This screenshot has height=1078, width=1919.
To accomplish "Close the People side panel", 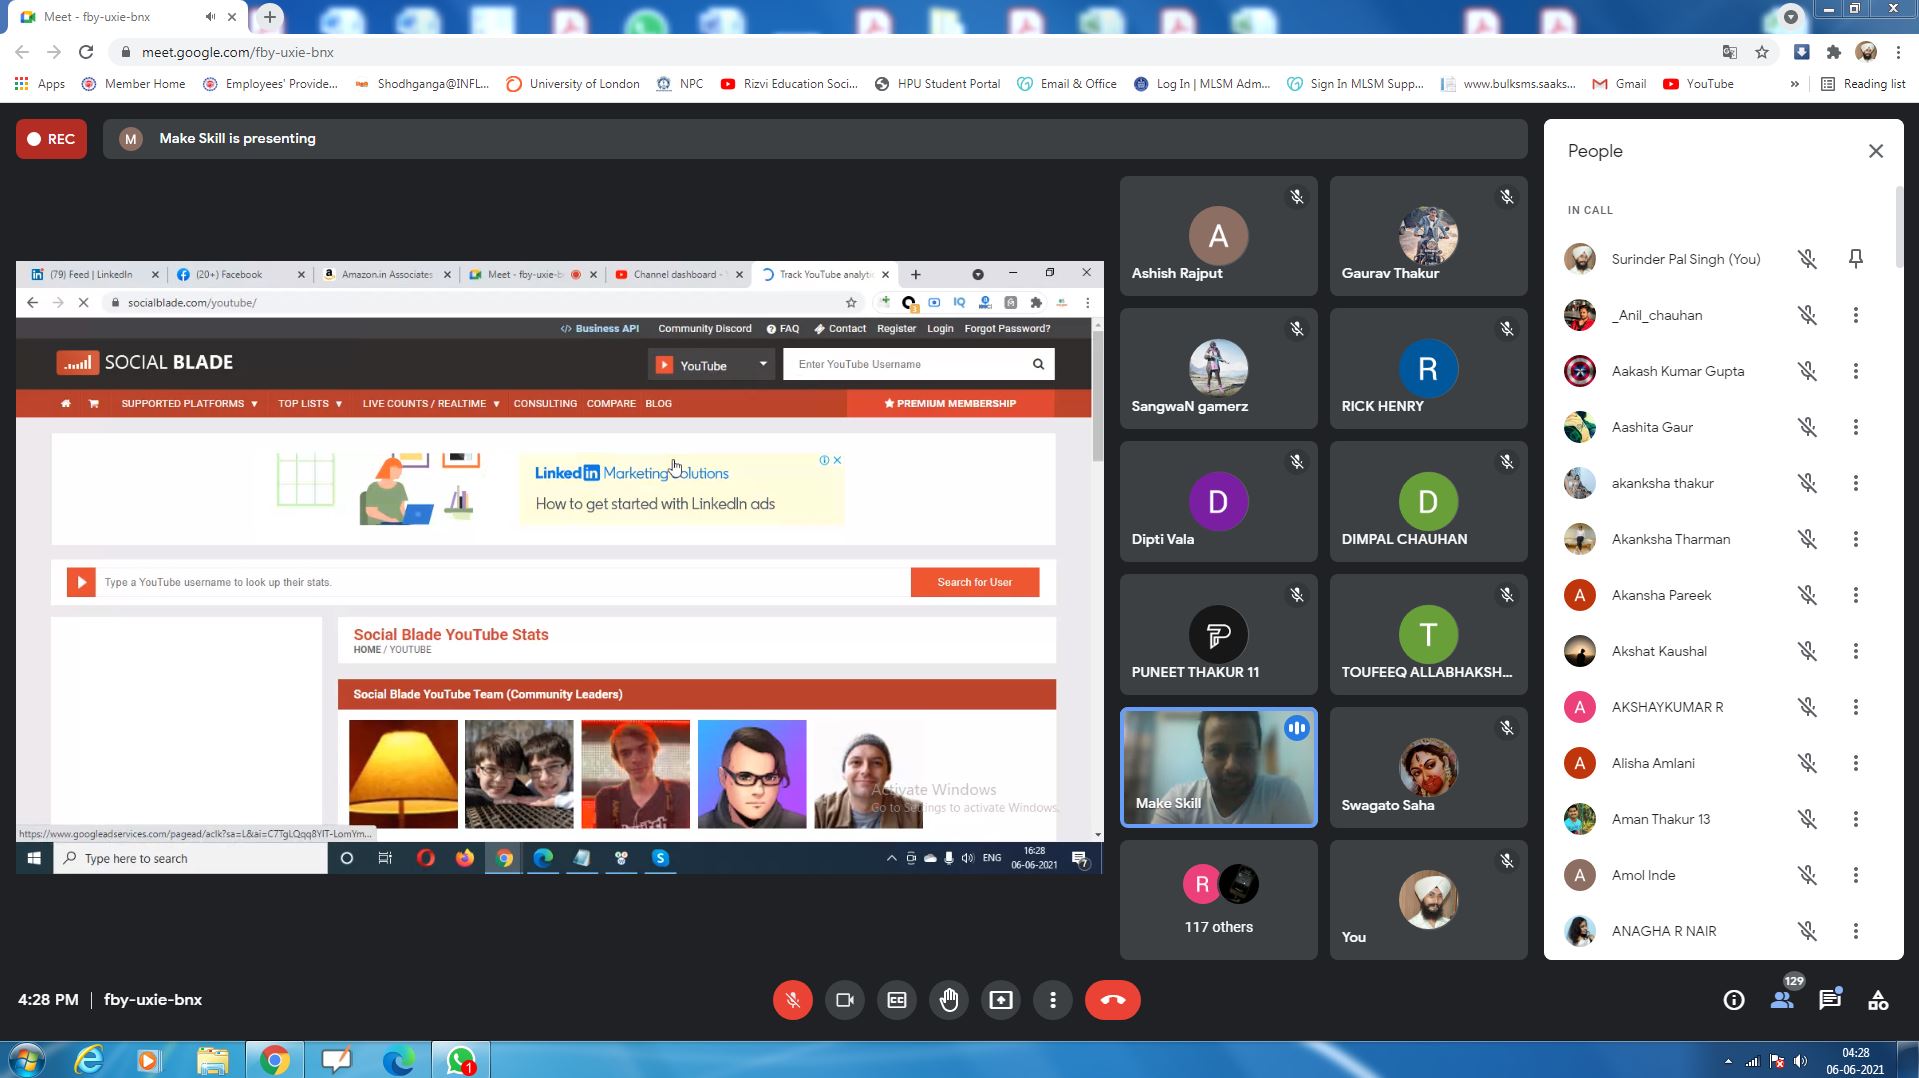I will [1875, 151].
